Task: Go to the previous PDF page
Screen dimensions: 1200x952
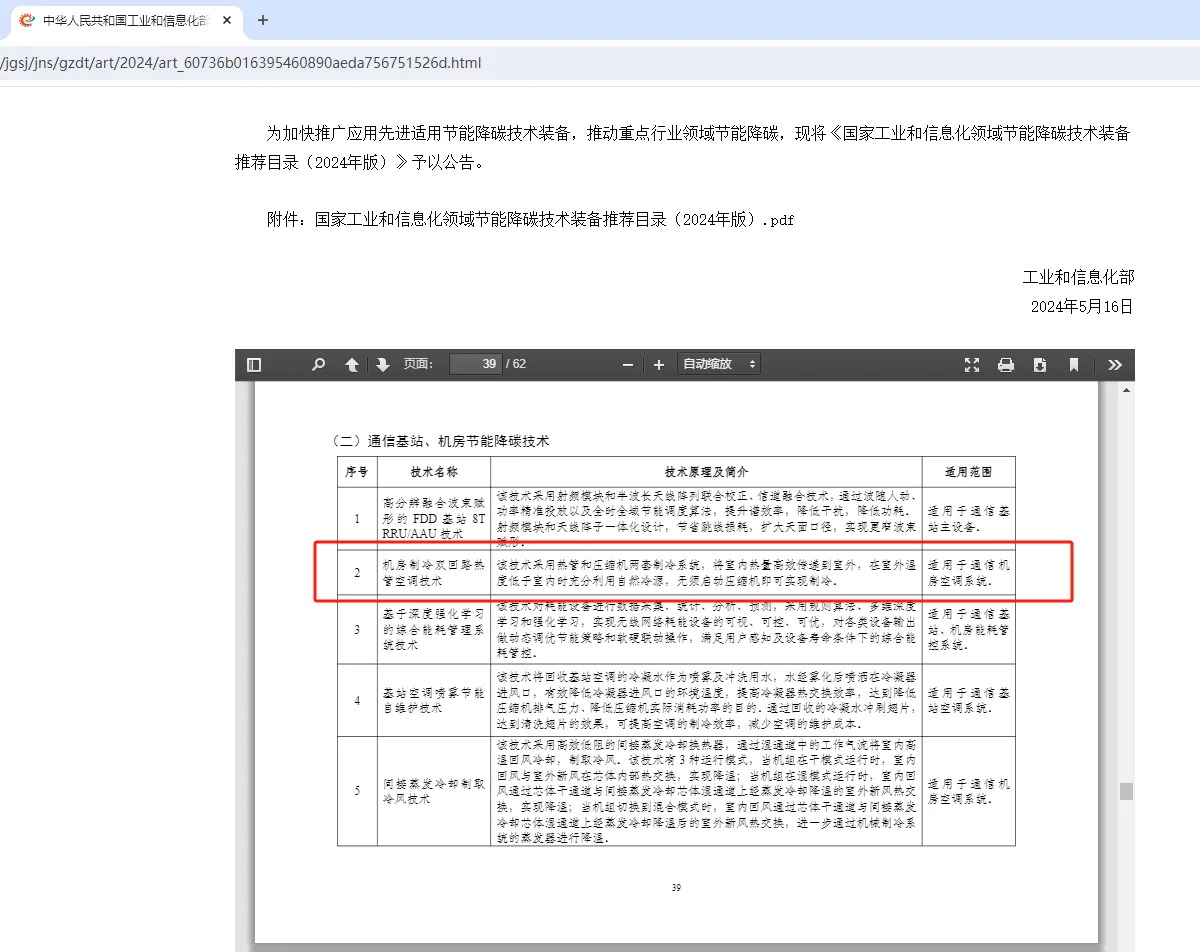Action: pyautogui.click(x=351, y=364)
